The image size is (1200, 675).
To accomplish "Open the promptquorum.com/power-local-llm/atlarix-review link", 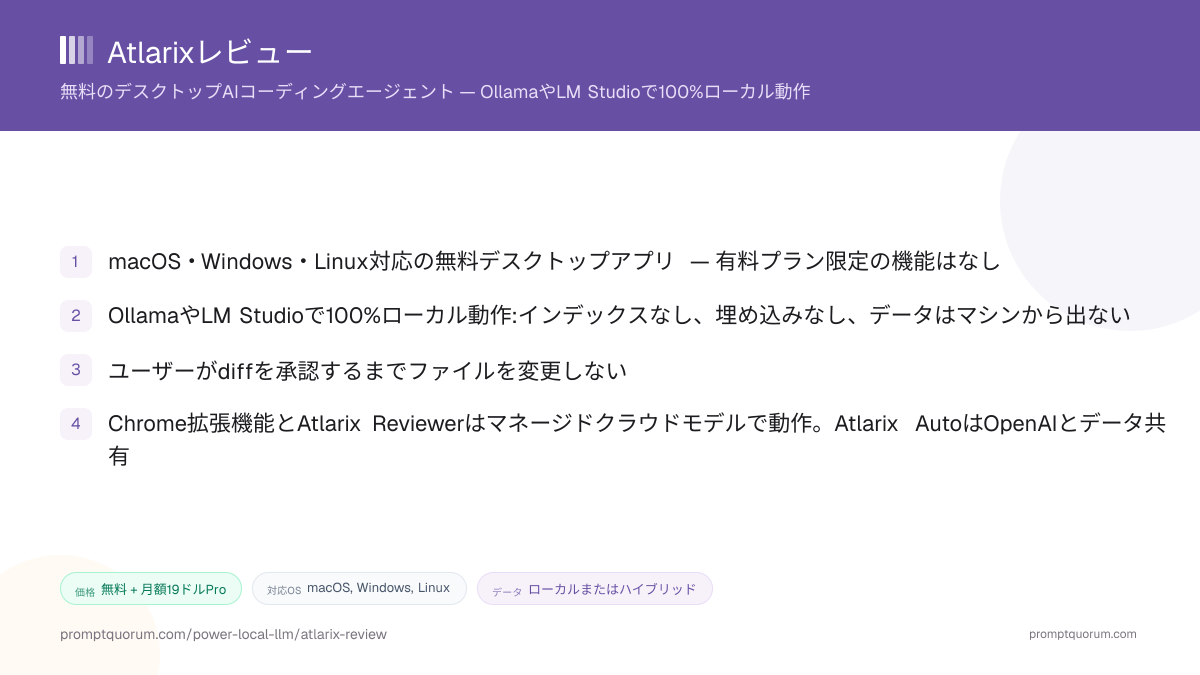I will pos(223,634).
